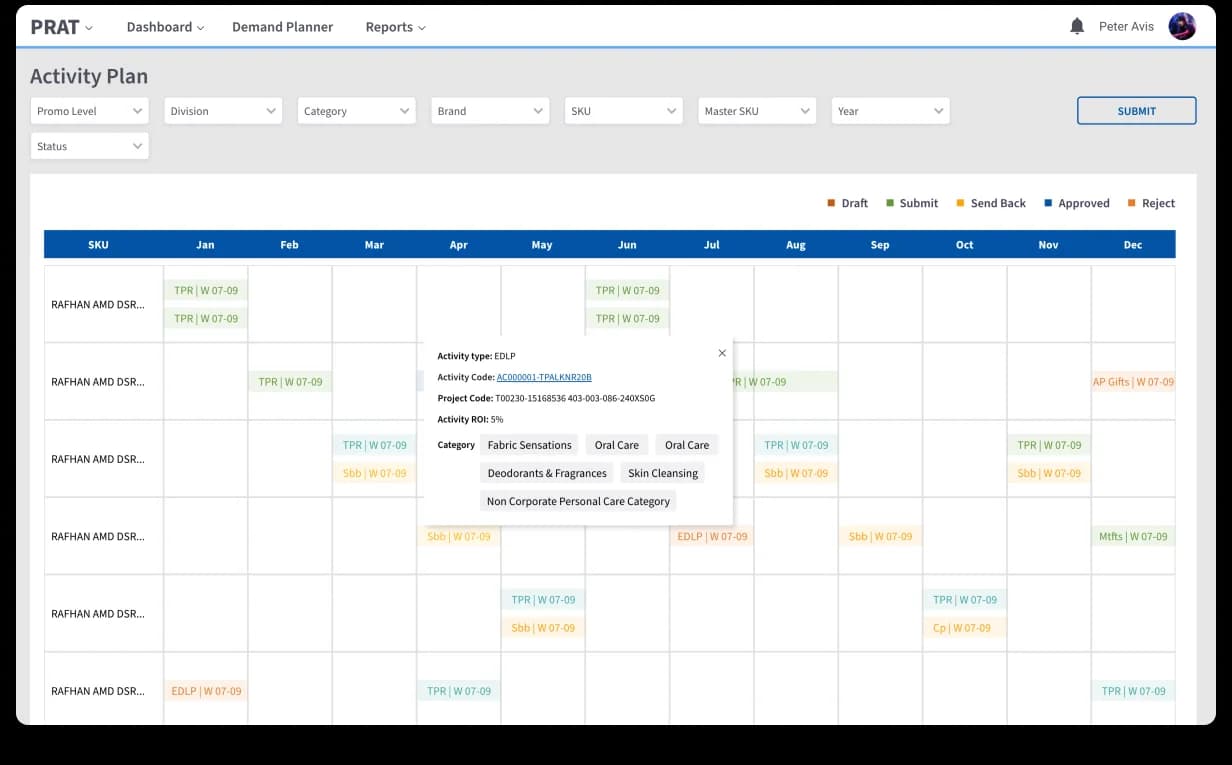
Task: Expand the SKU filter dropdown
Action: 624,111
